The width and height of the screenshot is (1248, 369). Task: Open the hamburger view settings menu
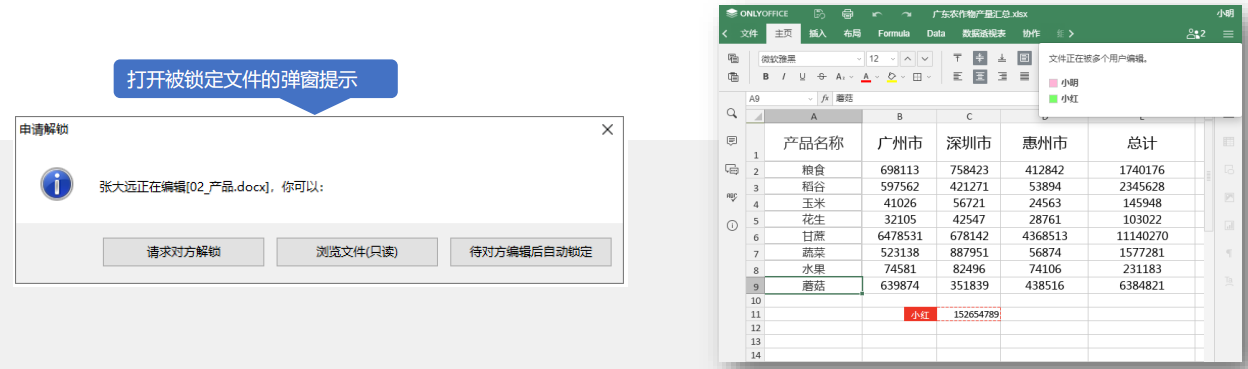pos(1228,34)
